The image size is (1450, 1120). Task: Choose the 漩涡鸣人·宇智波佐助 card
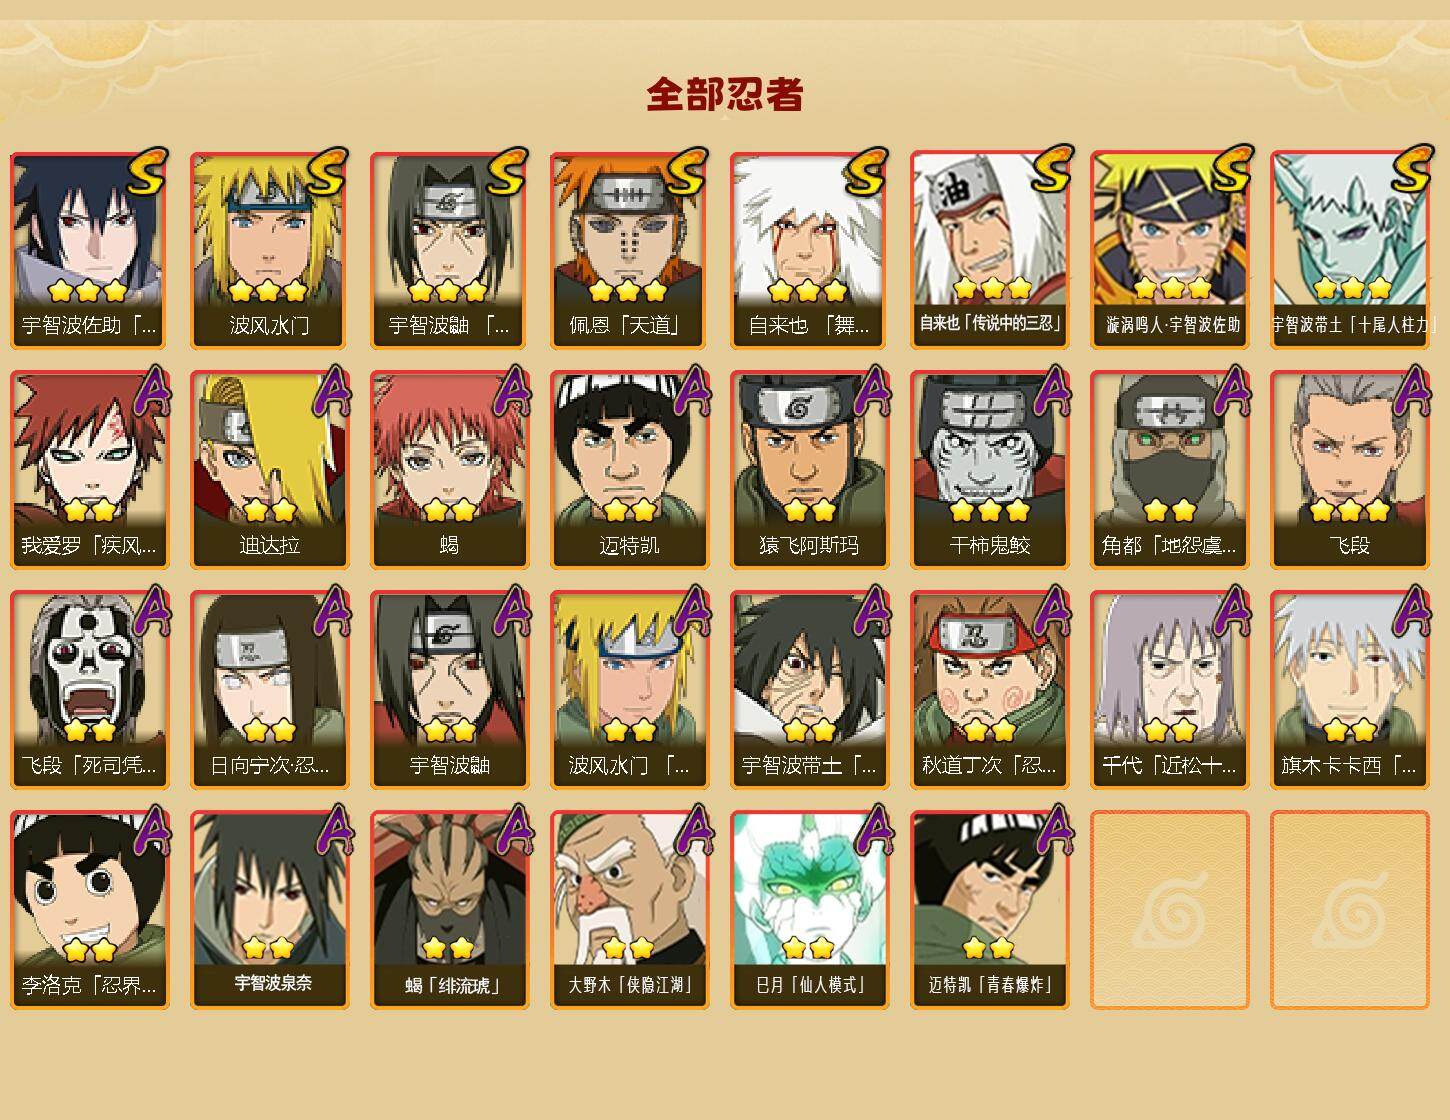coord(1169,250)
